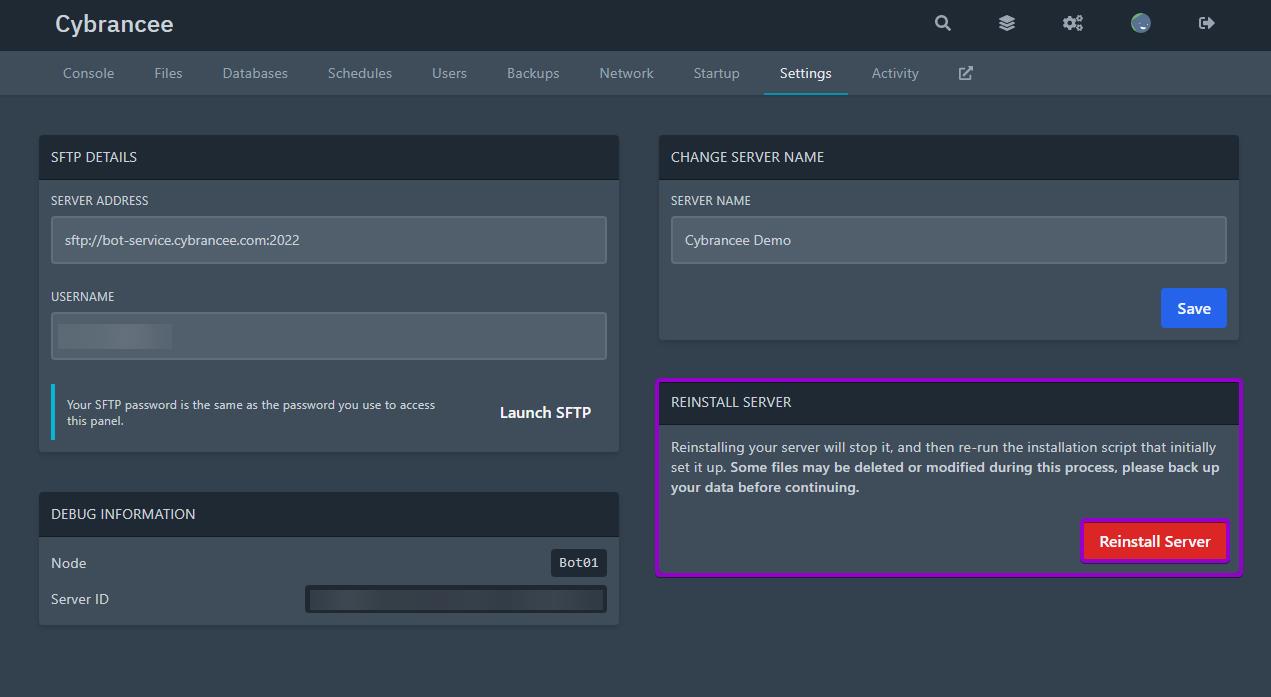Go to the Startup tab
Viewport: 1271px width, 697px height.
pyautogui.click(x=716, y=73)
